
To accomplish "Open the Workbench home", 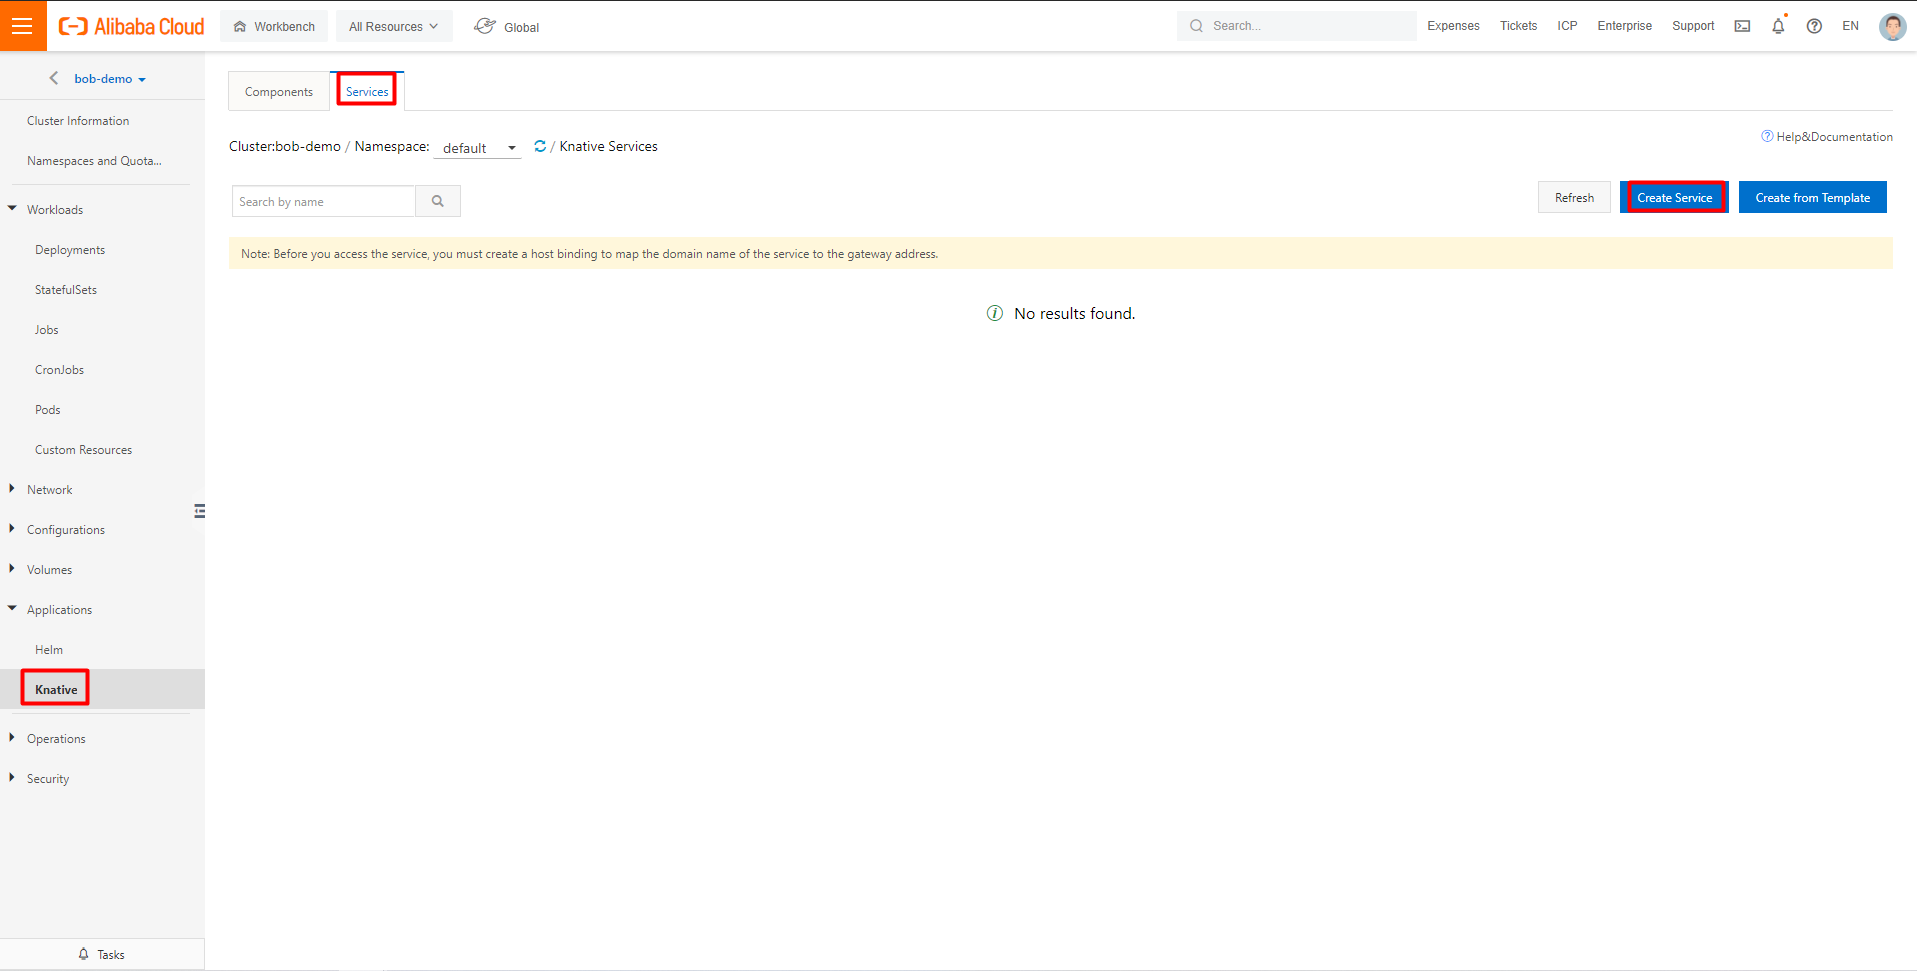I will (274, 27).
